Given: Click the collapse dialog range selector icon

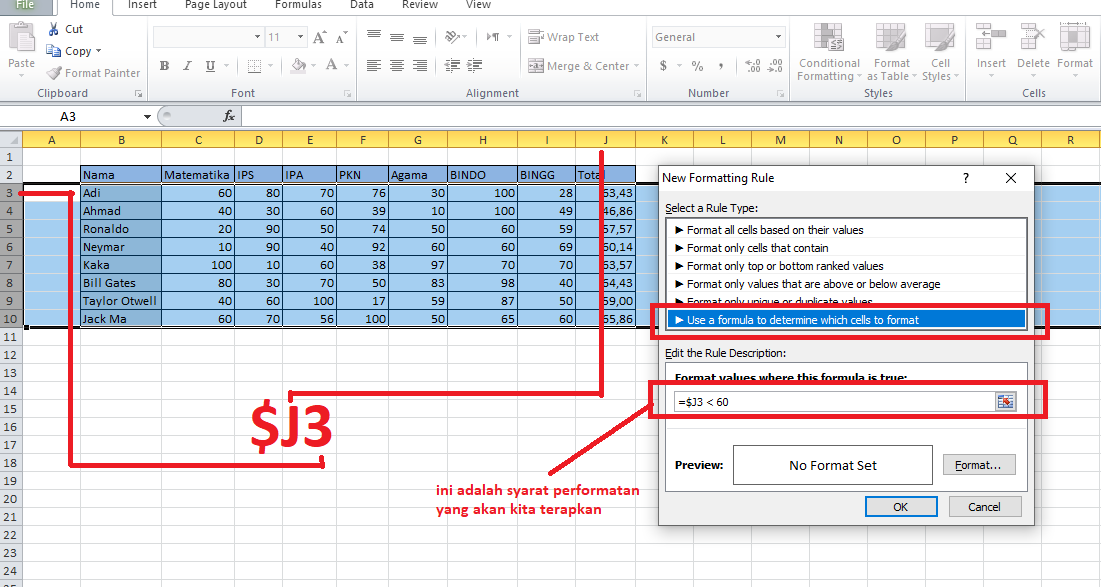Looking at the screenshot, I should [1006, 402].
